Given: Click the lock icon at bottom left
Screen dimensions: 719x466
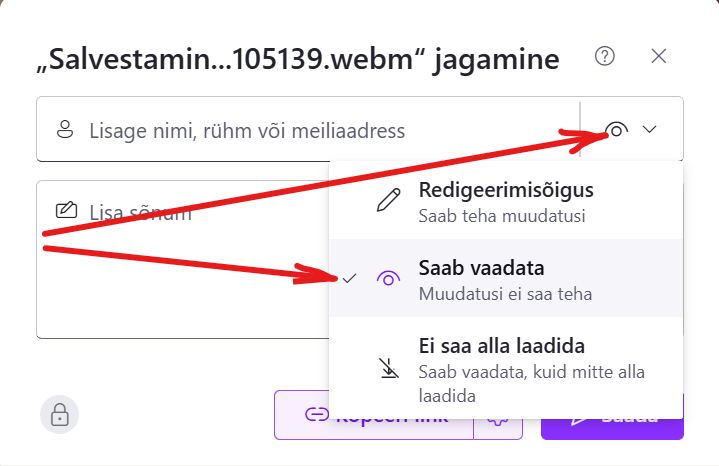Looking at the screenshot, I should (59, 414).
